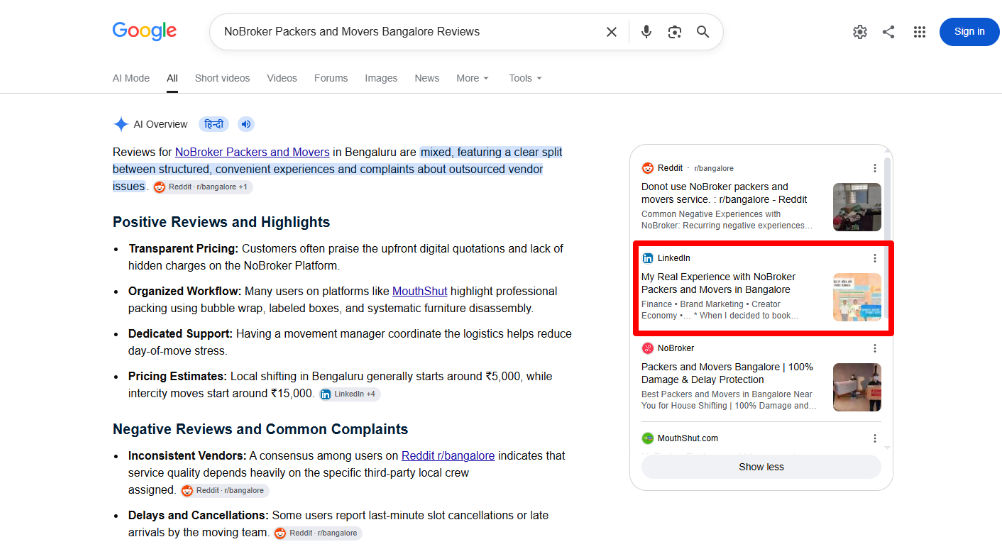
Task: Click 'Negative Reviews and Common Complaints' heading
Action: (260, 429)
